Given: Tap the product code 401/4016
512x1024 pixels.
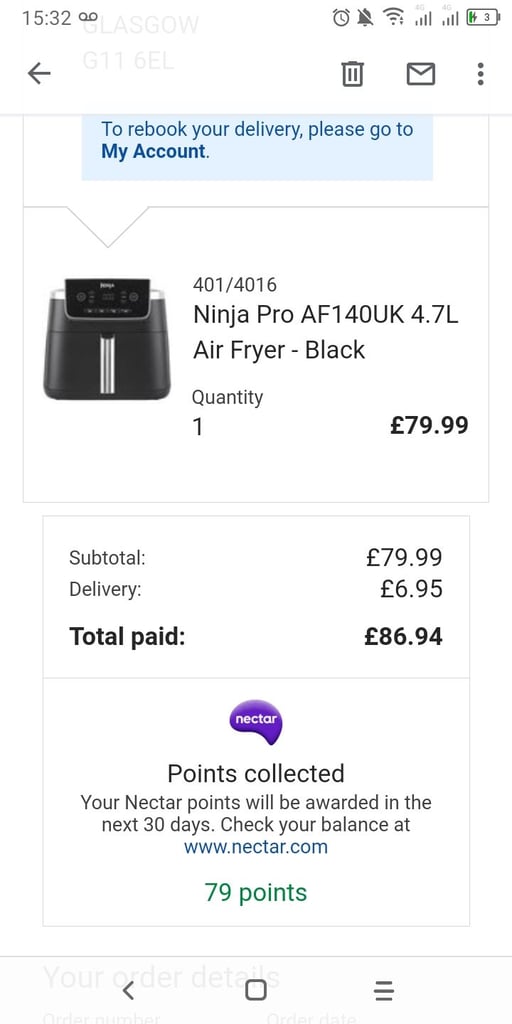Looking at the screenshot, I should click(x=235, y=285).
